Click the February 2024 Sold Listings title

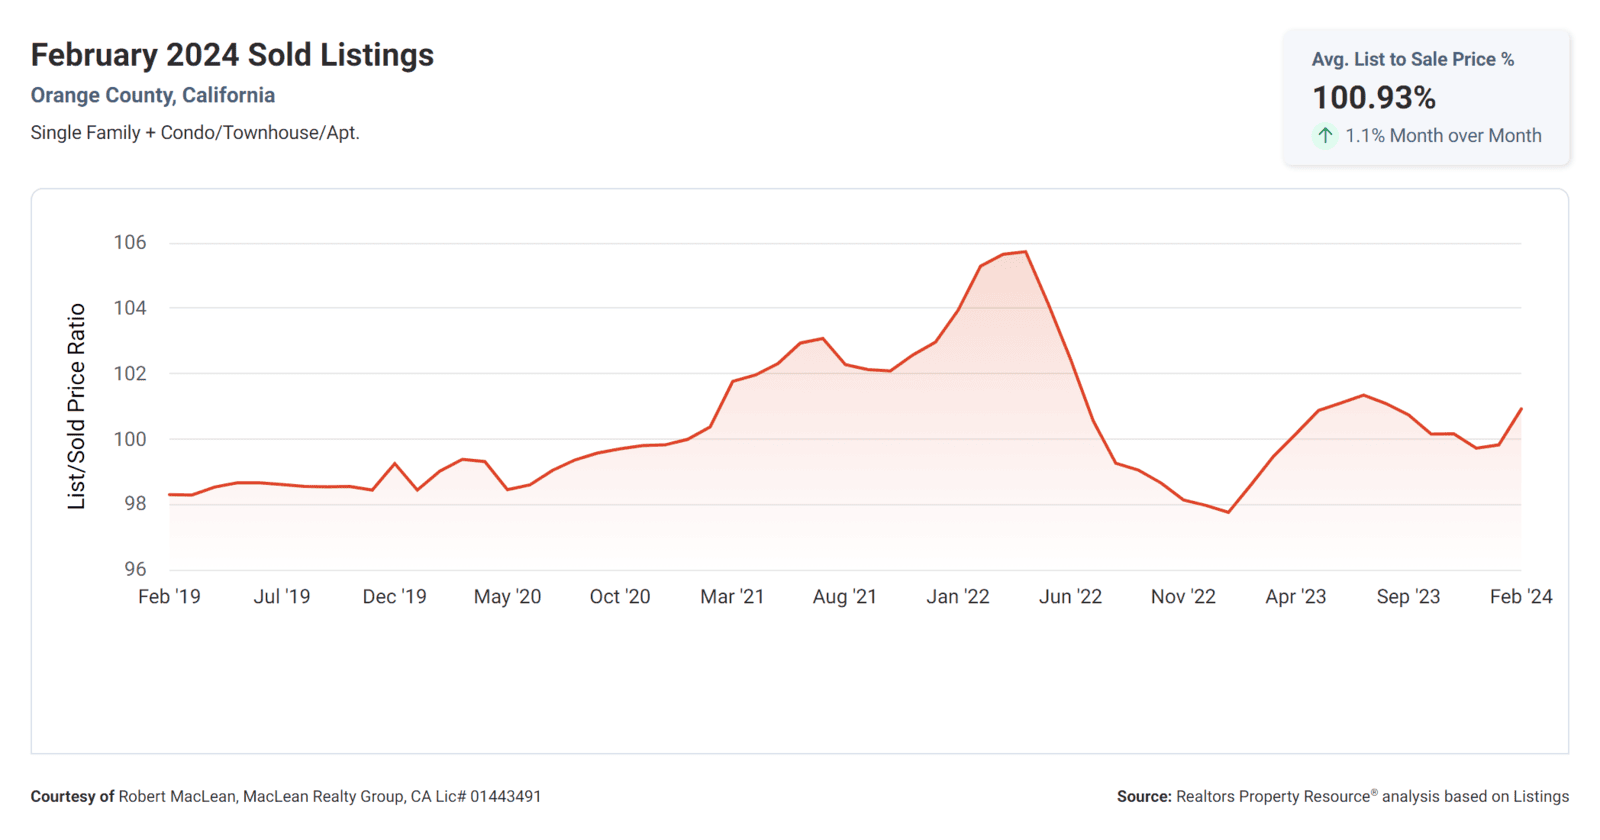coord(232,55)
